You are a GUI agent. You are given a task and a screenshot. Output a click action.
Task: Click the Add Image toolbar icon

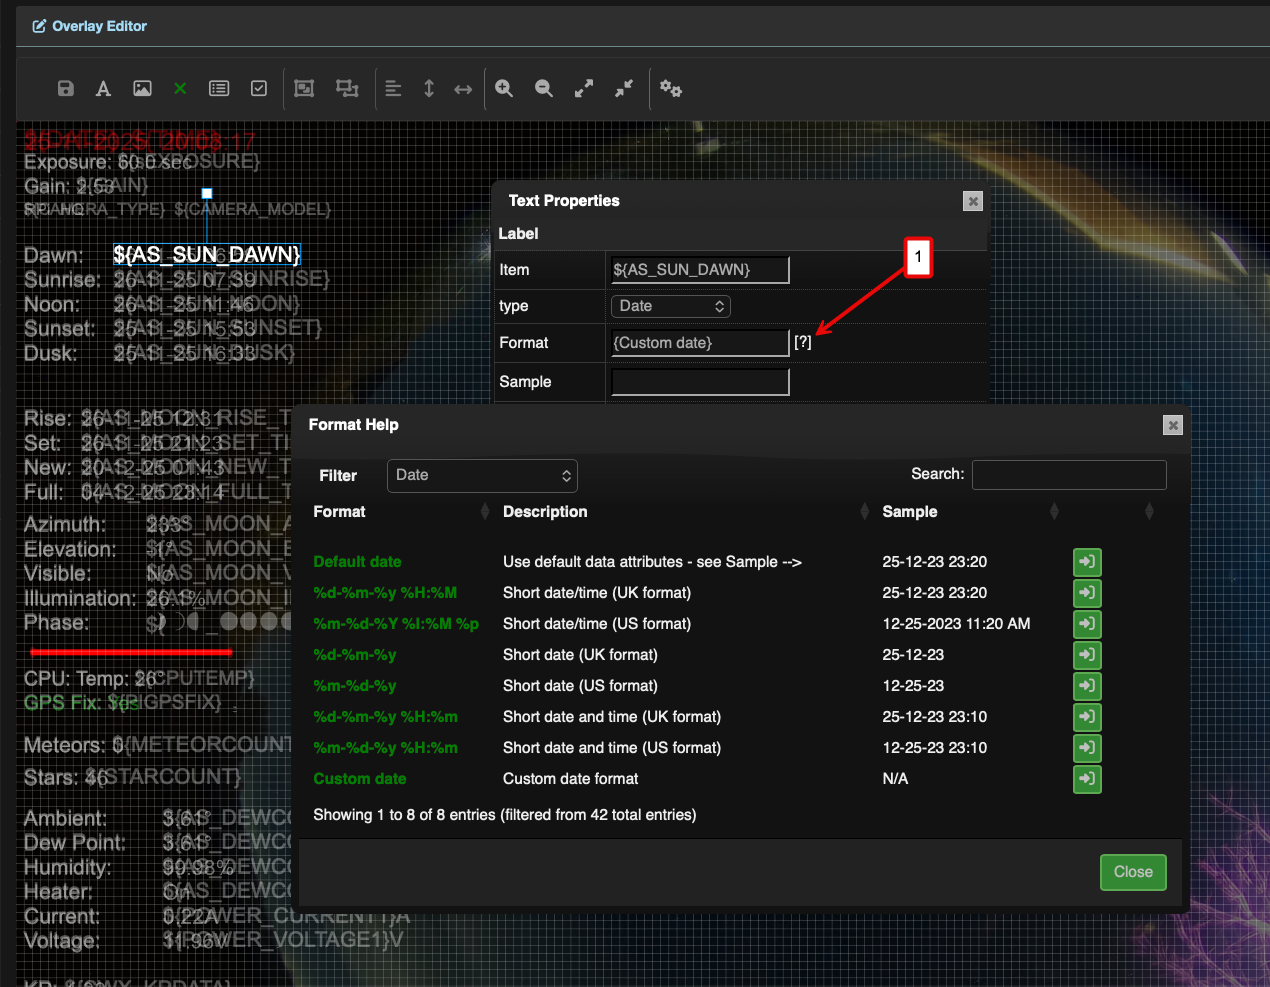(x=142, y=89)
